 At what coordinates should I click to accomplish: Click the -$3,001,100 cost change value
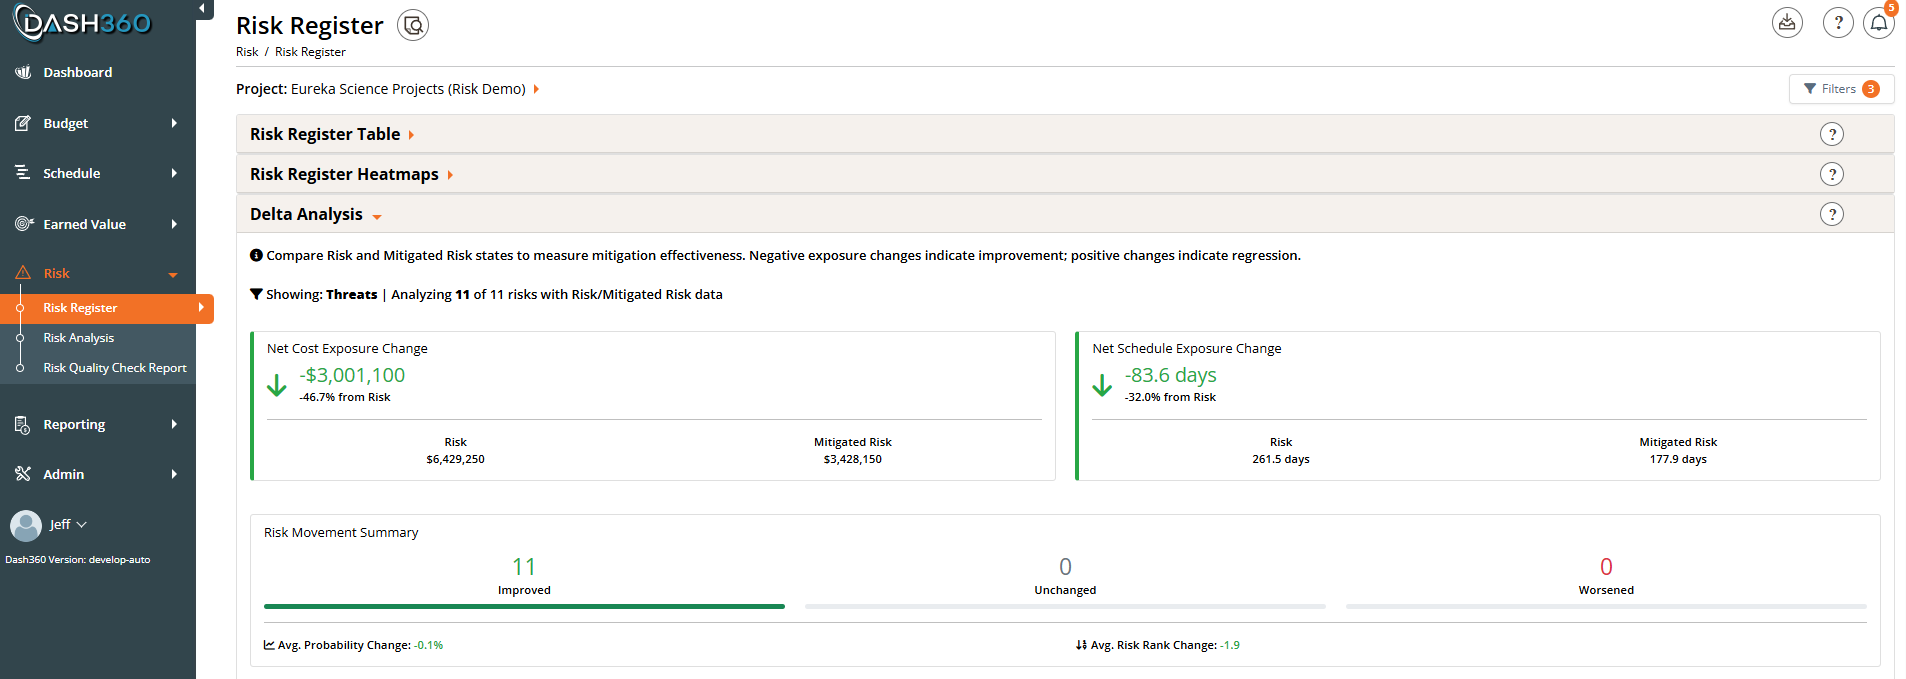click(352, 375)
